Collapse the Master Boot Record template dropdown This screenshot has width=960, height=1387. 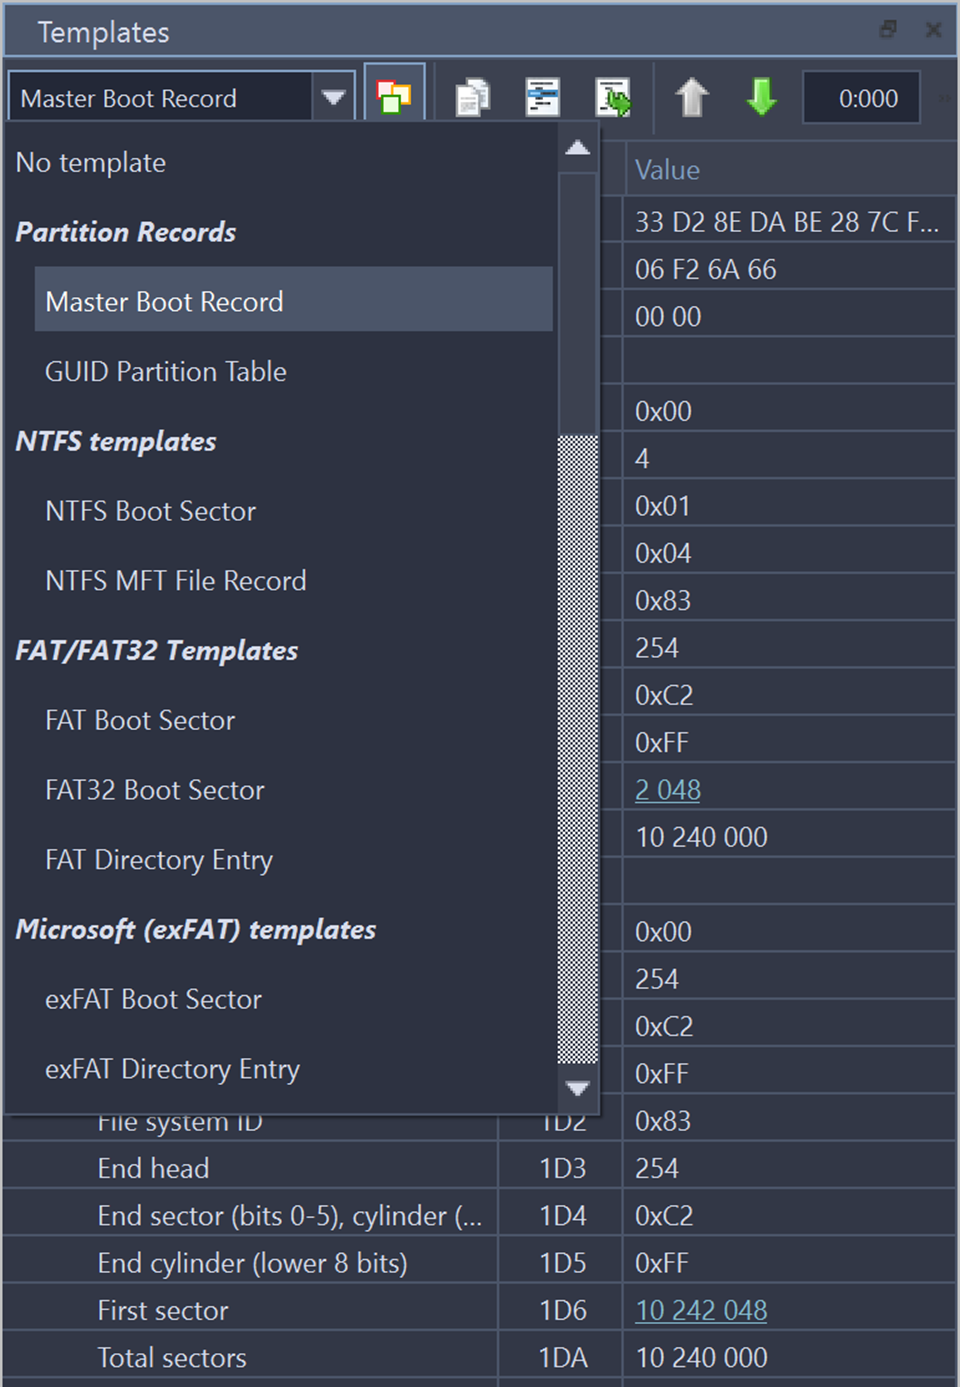click(x=334, y=98)
